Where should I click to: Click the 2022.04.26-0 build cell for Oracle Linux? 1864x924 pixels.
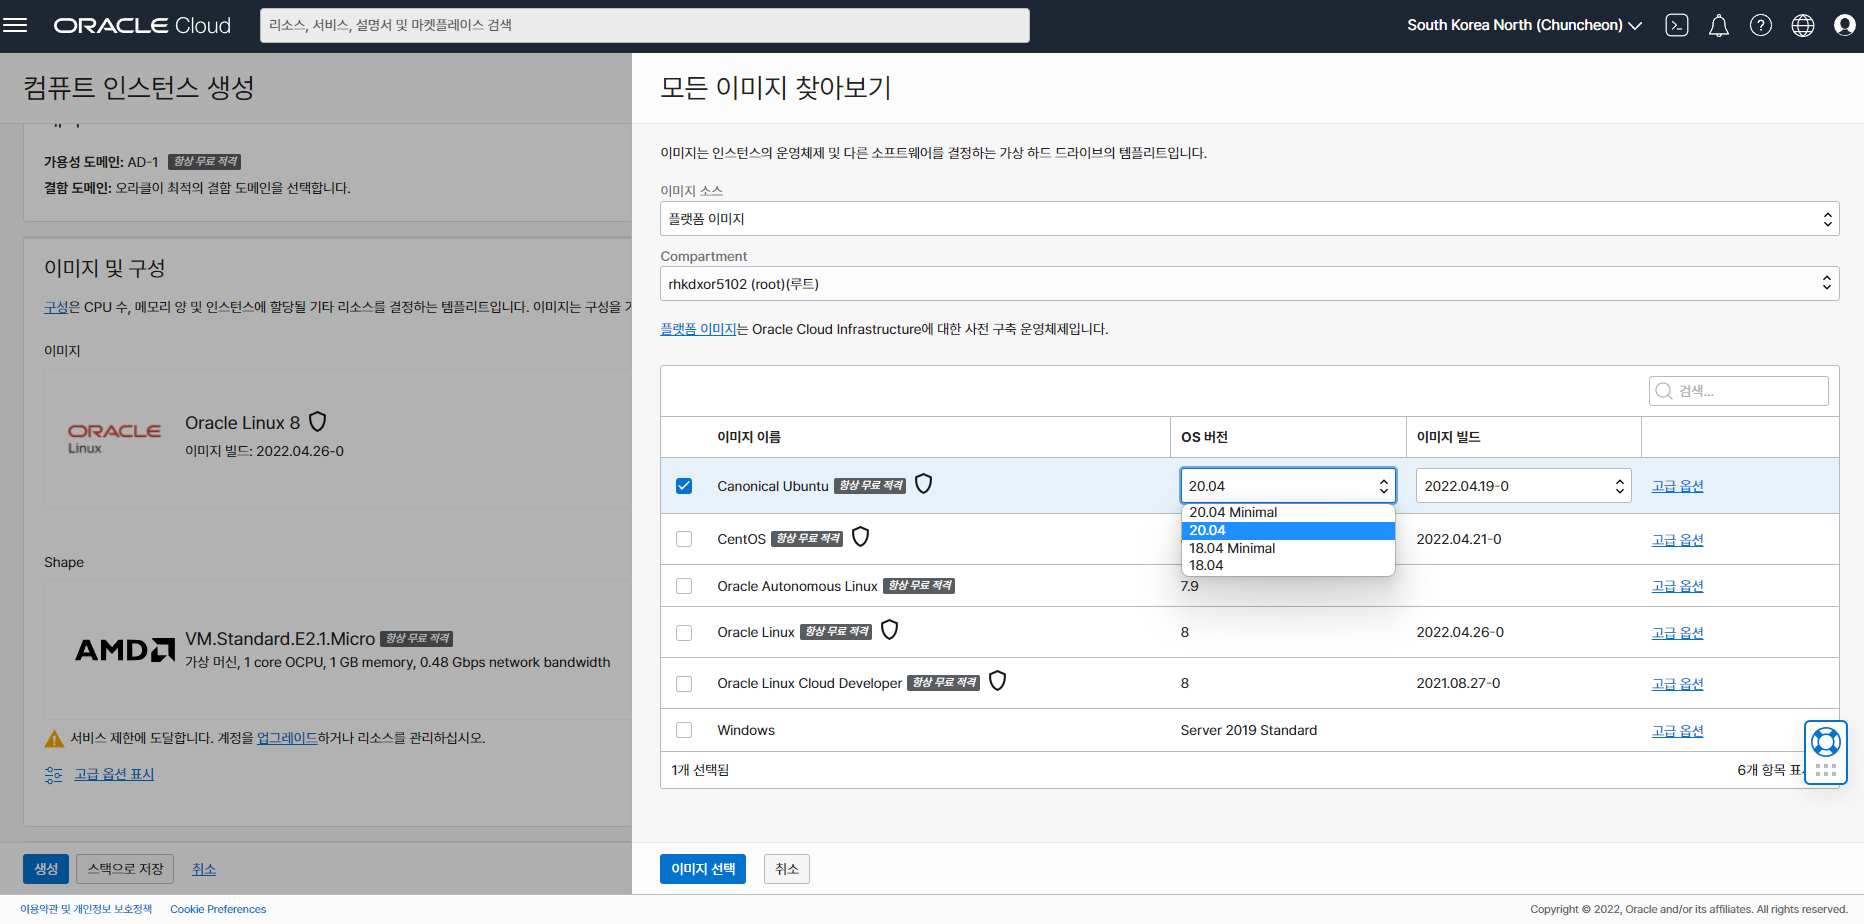pyautogui.click(x=1460, y=632)
